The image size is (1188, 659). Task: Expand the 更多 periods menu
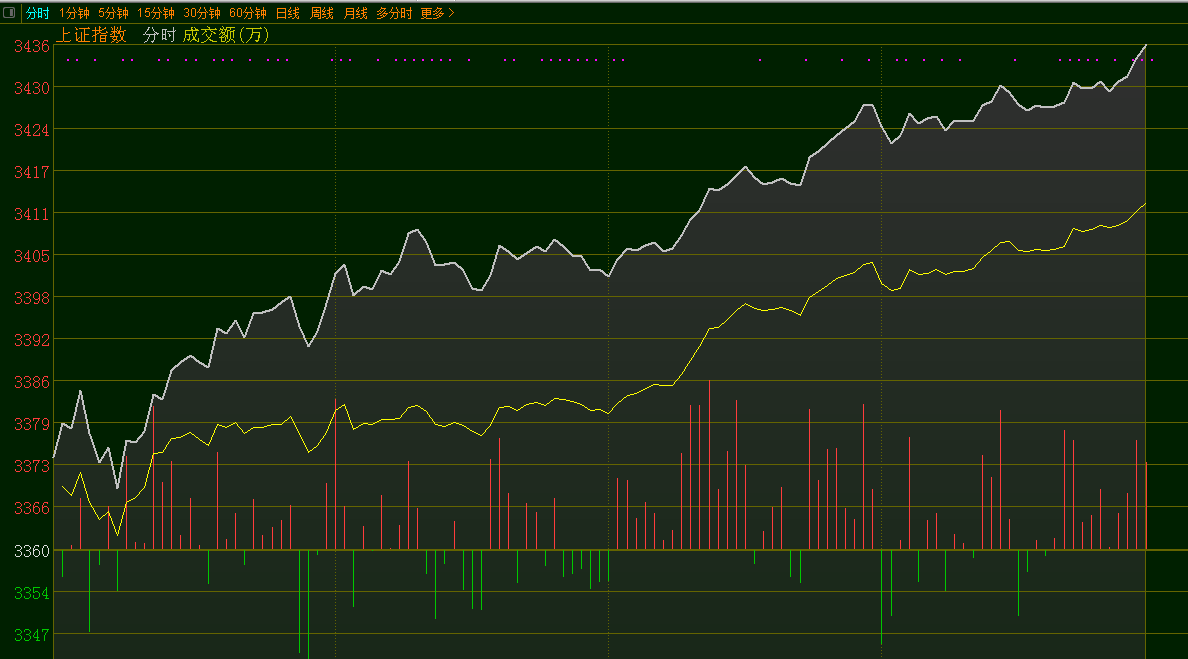coord(437,13)
